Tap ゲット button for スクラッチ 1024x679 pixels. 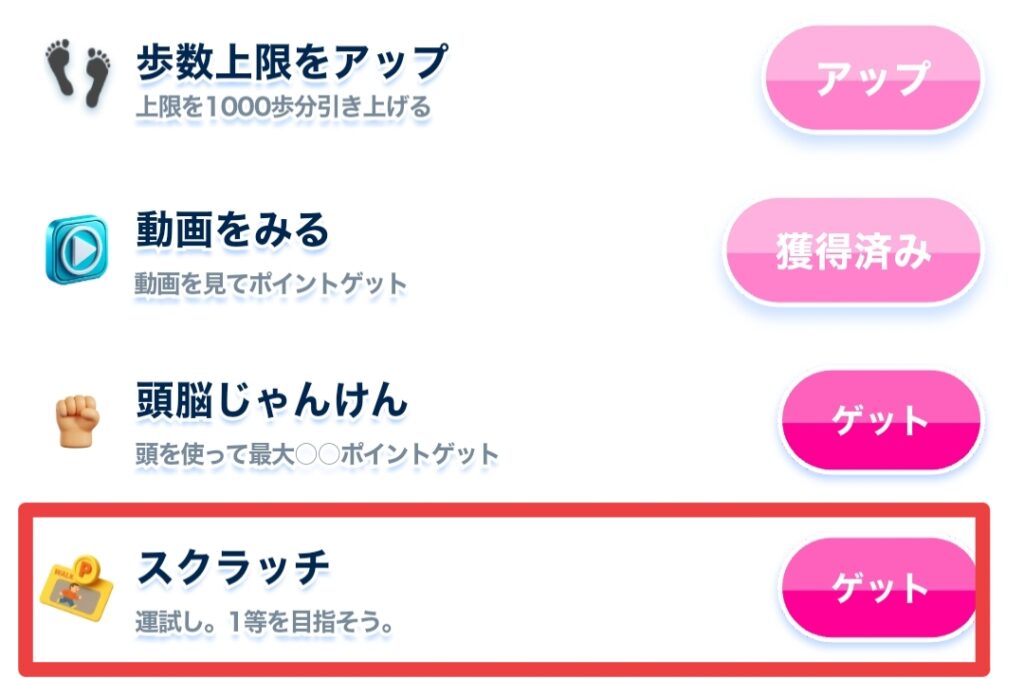879,589
